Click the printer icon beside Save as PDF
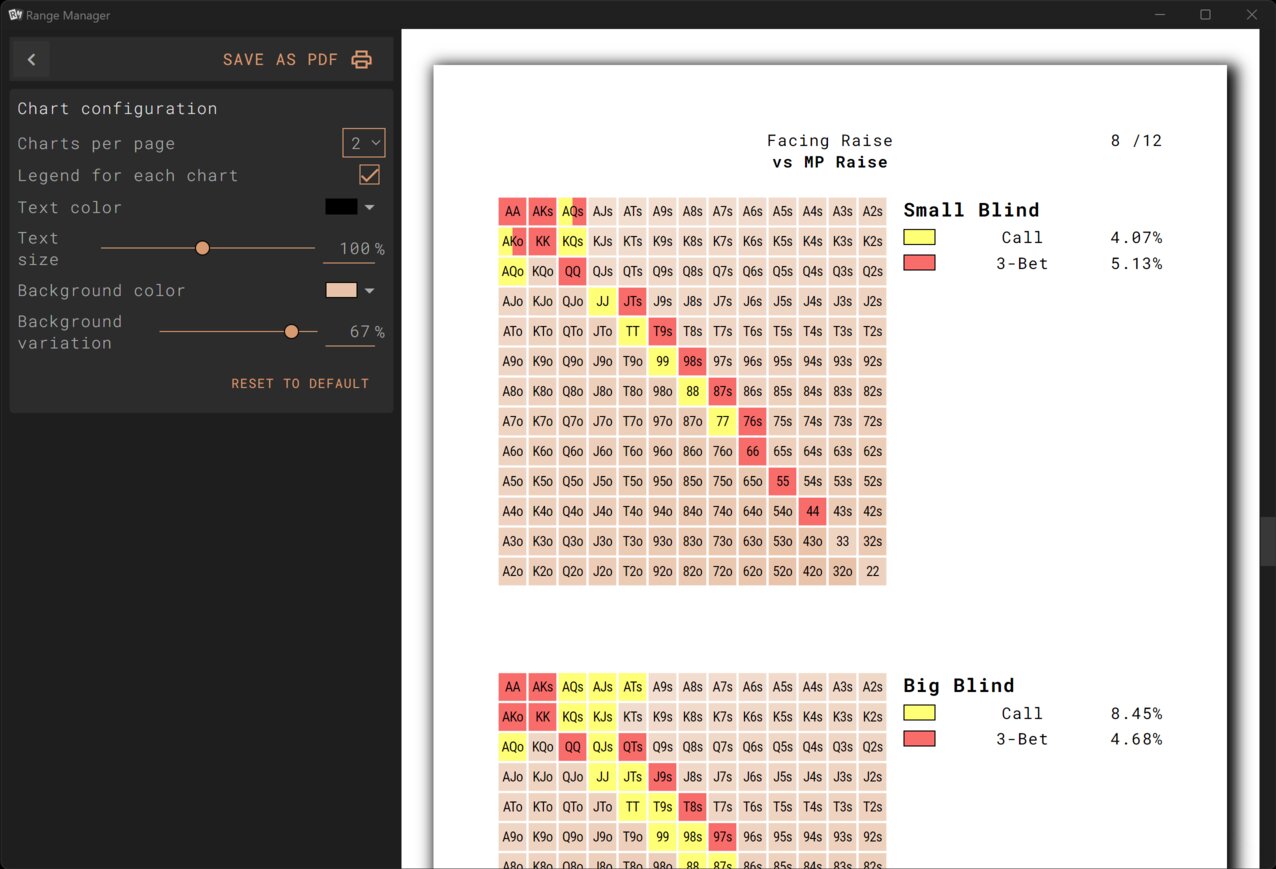The image size is (1276, 869). pos(362,60)
